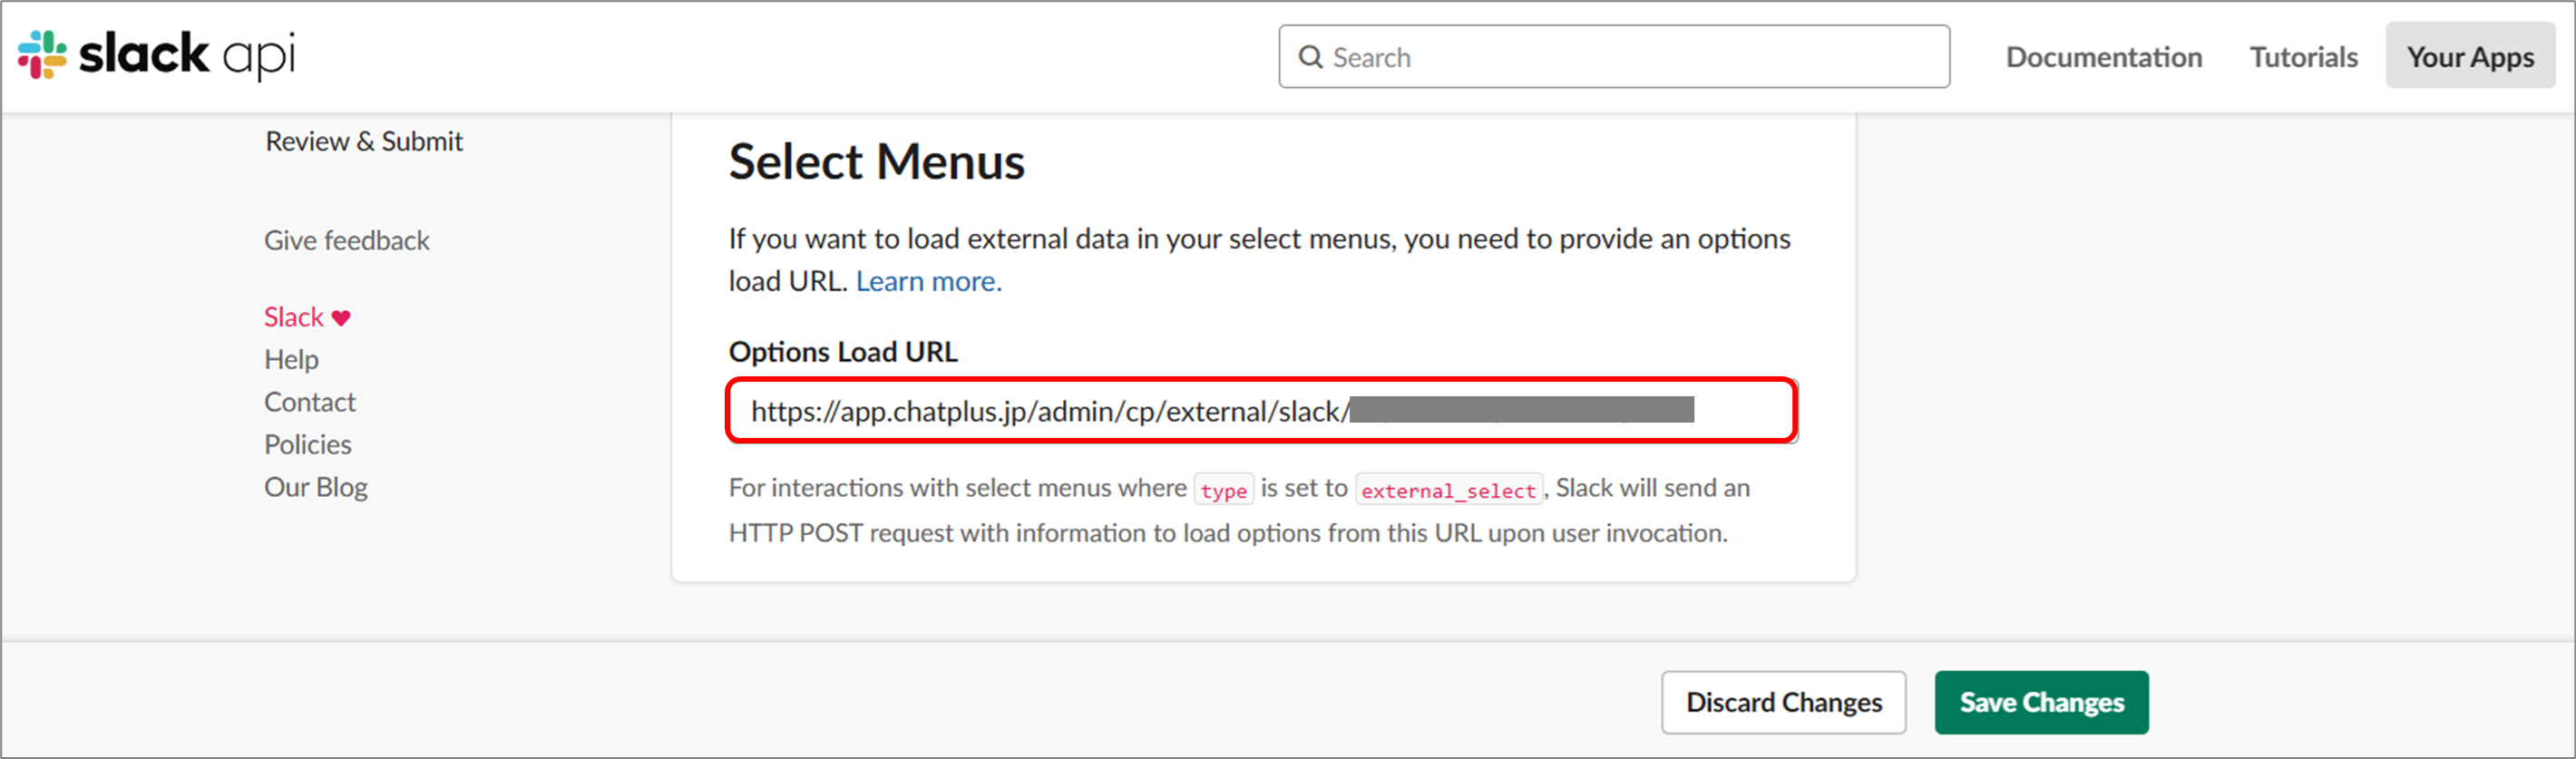Open Give feedback link
The image size is (2576, 759).
(x=347, y=240)
